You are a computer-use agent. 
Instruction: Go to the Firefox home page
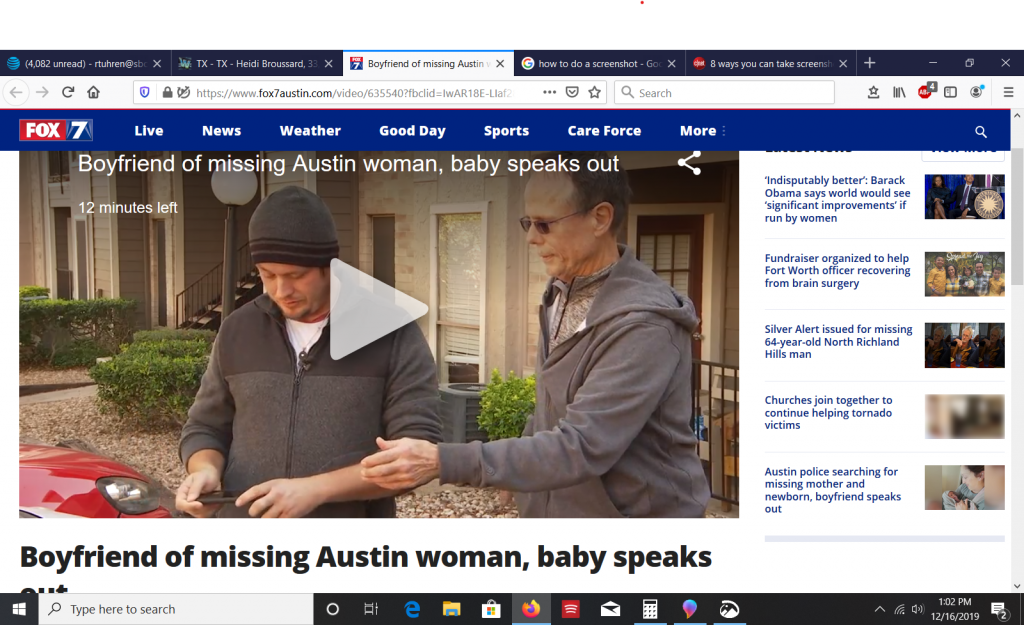(93, 92)
